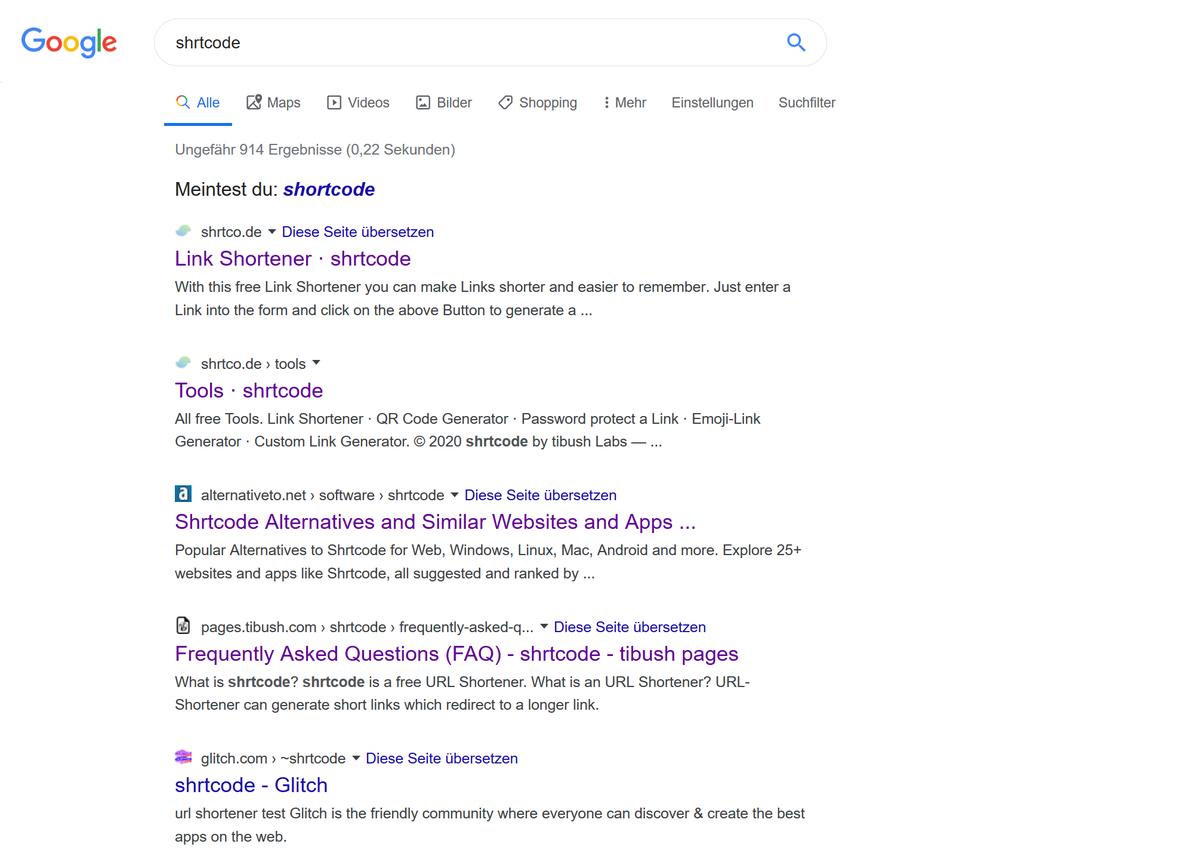This screenshot has width=1200, height=850.
Task: Open dropdown arrow next to shrtco.de
Action: click(x=272, y=231)
